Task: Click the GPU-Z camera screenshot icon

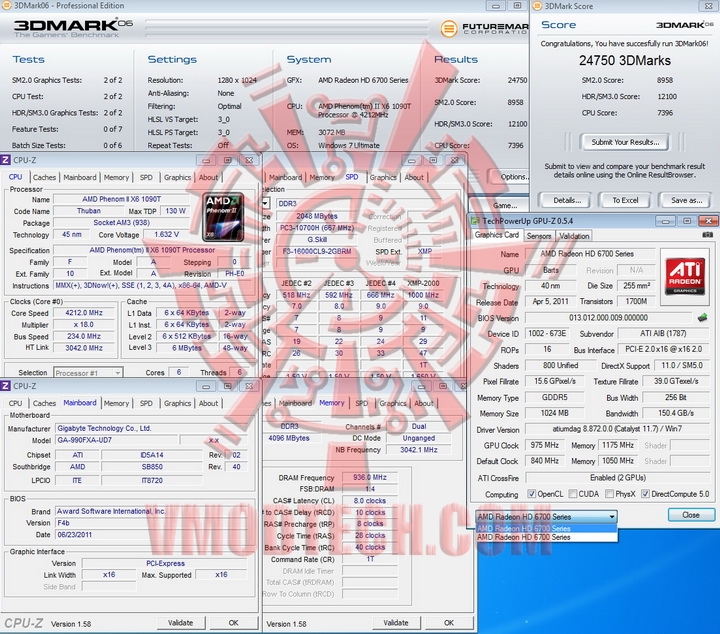Action: coord(708,235)
